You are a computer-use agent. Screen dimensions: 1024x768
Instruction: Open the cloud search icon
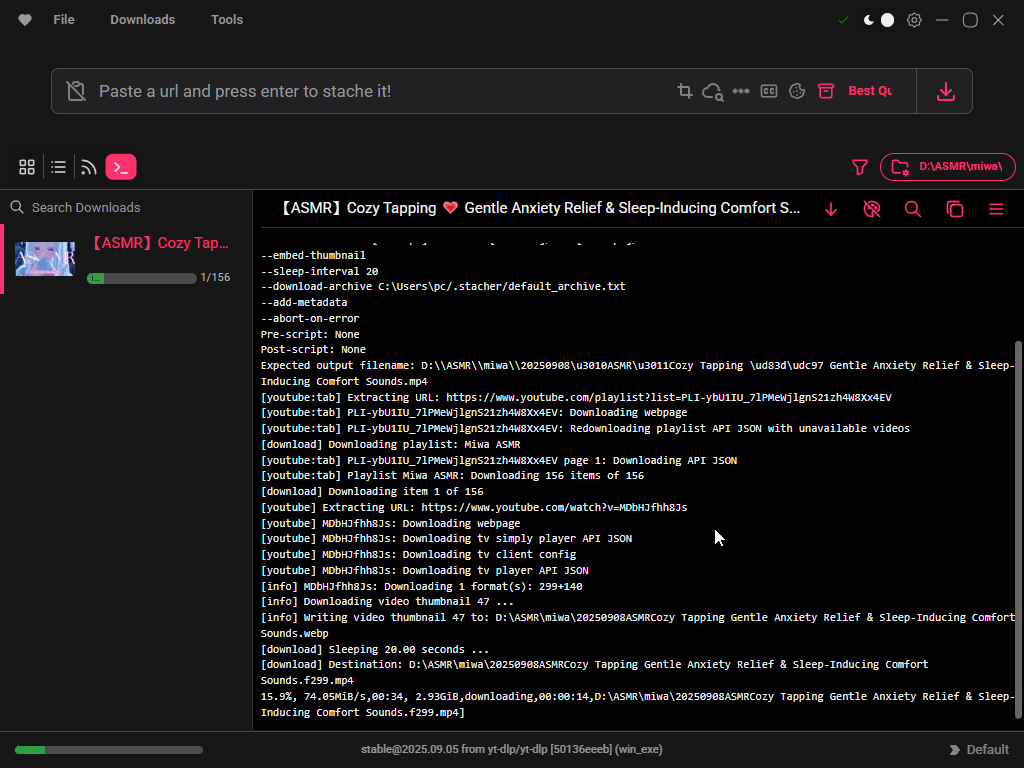(x=712, y=91)
